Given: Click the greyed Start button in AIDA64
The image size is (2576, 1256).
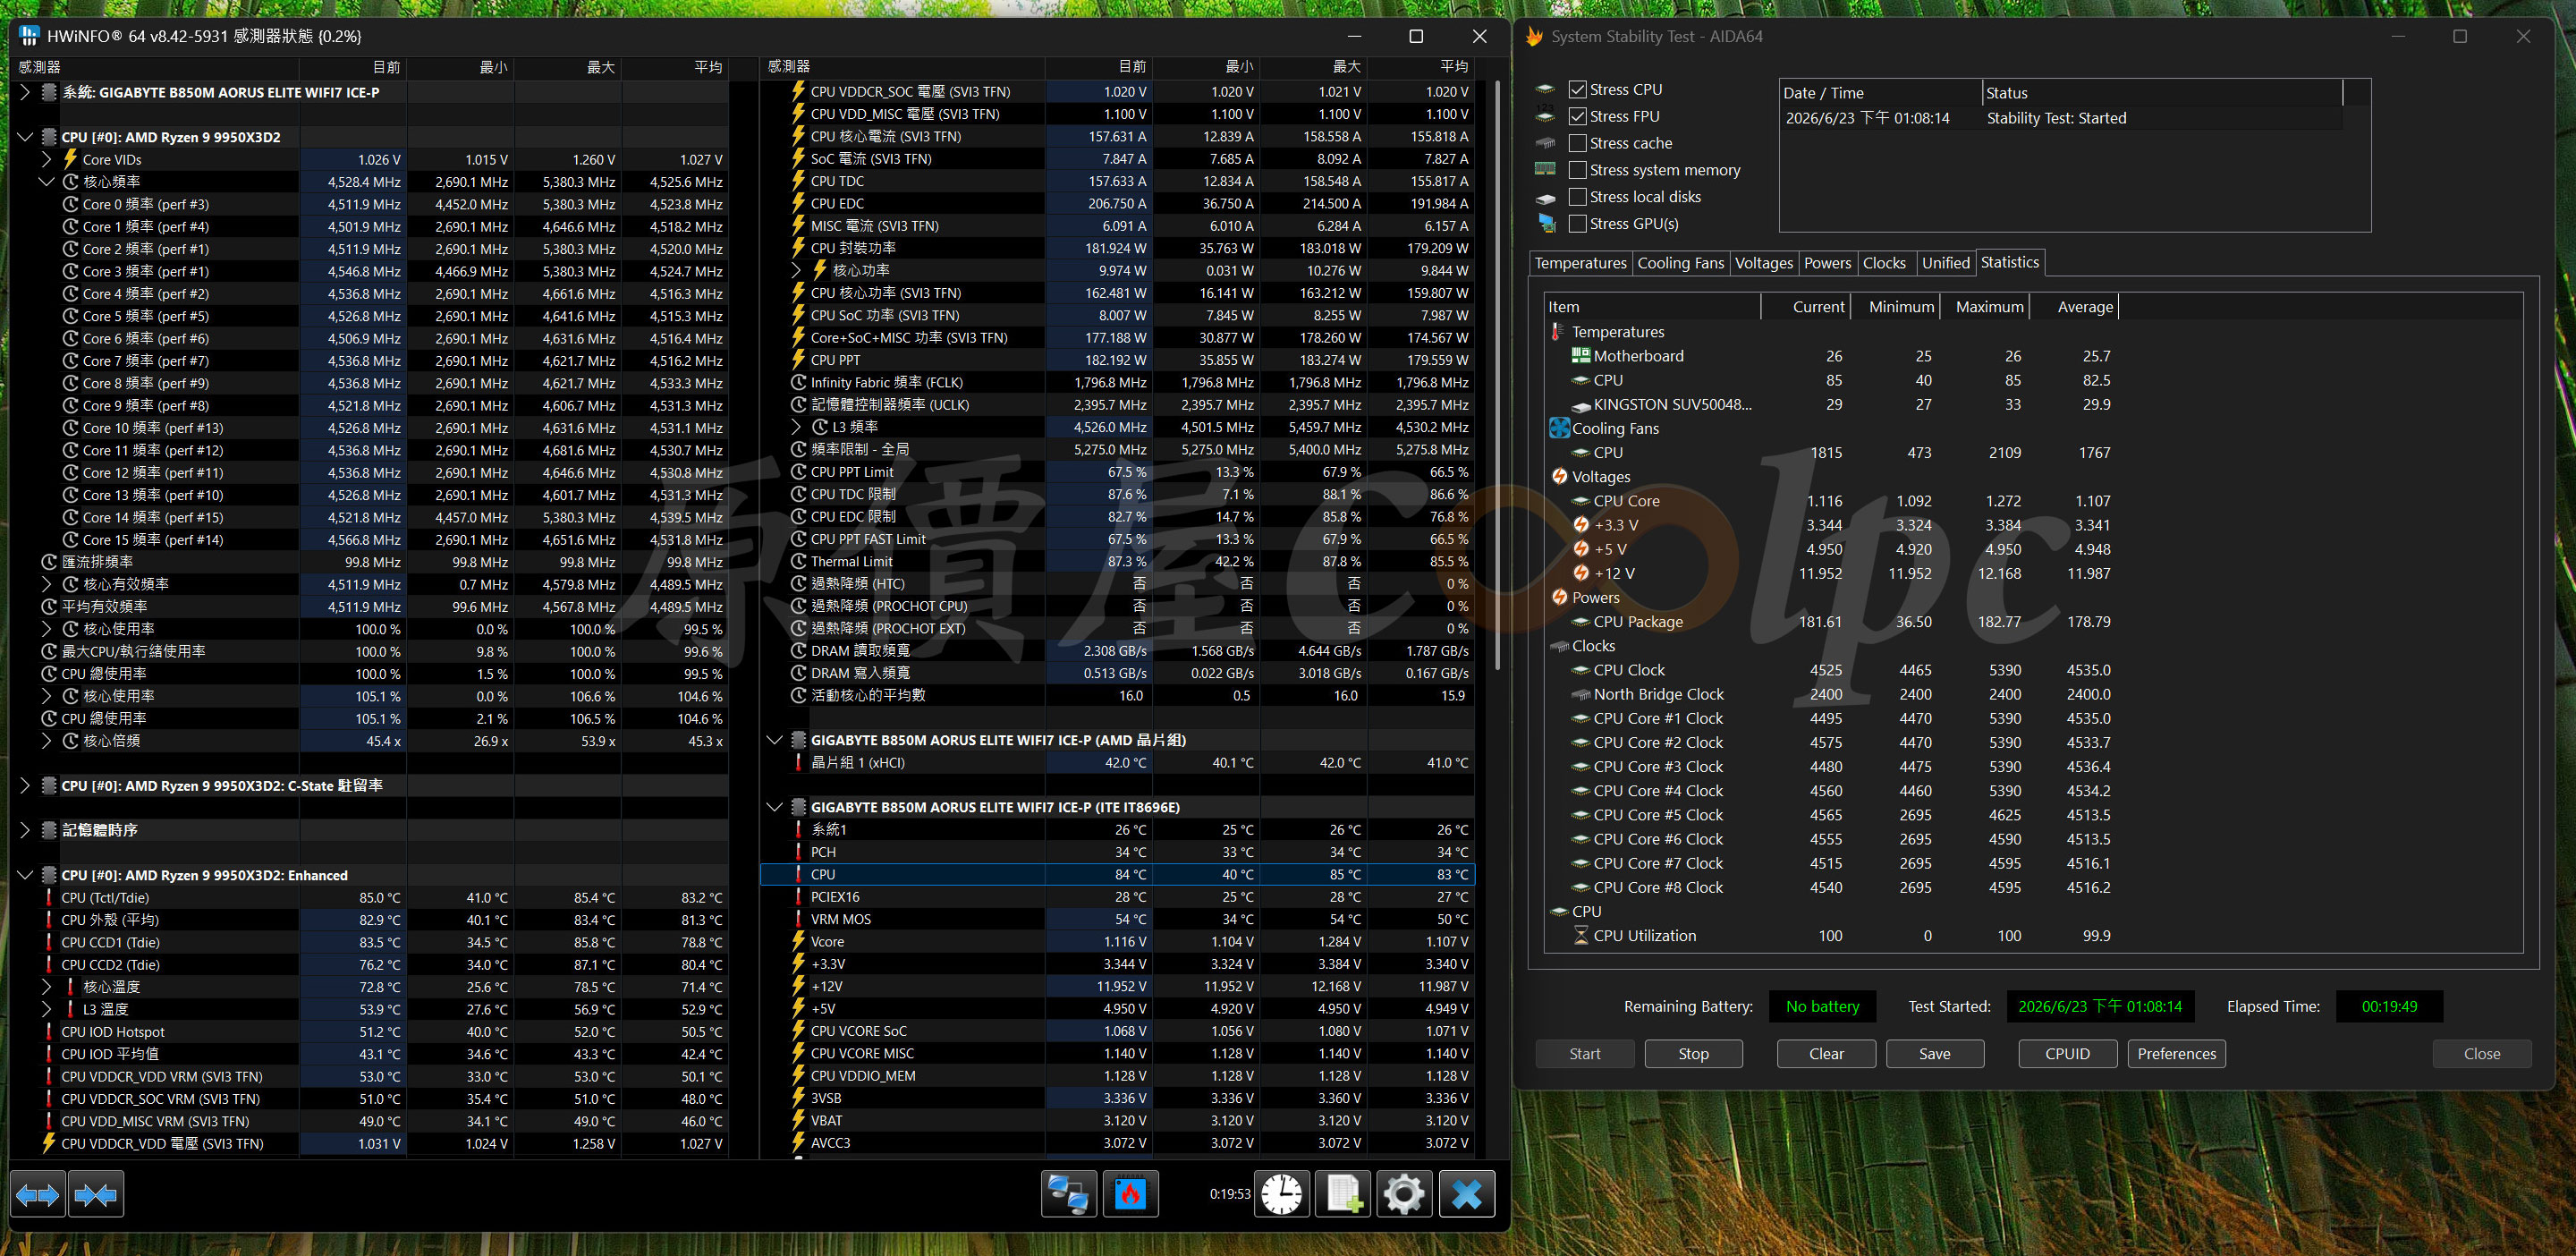Looking at the screenshot, I should (1584, 1054).
